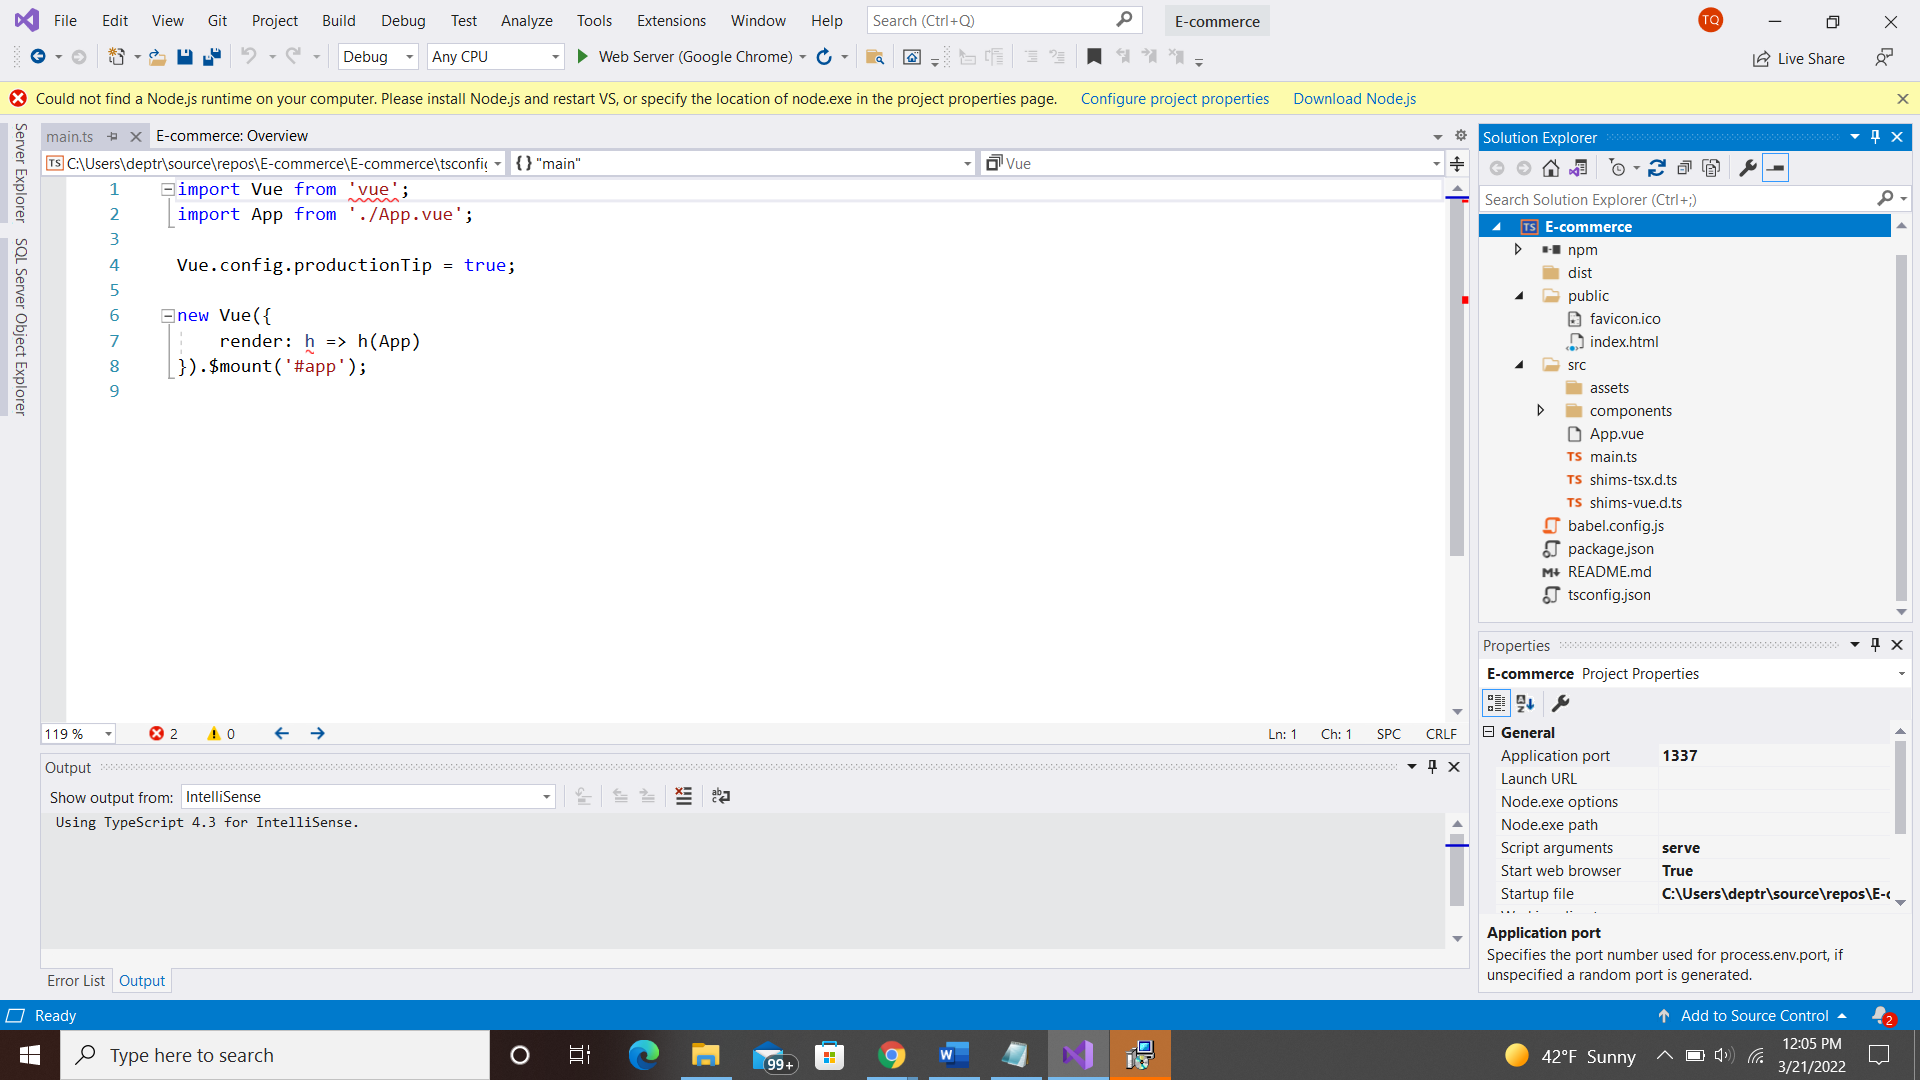Click the error count indicator showing 2

pos(164,734)
